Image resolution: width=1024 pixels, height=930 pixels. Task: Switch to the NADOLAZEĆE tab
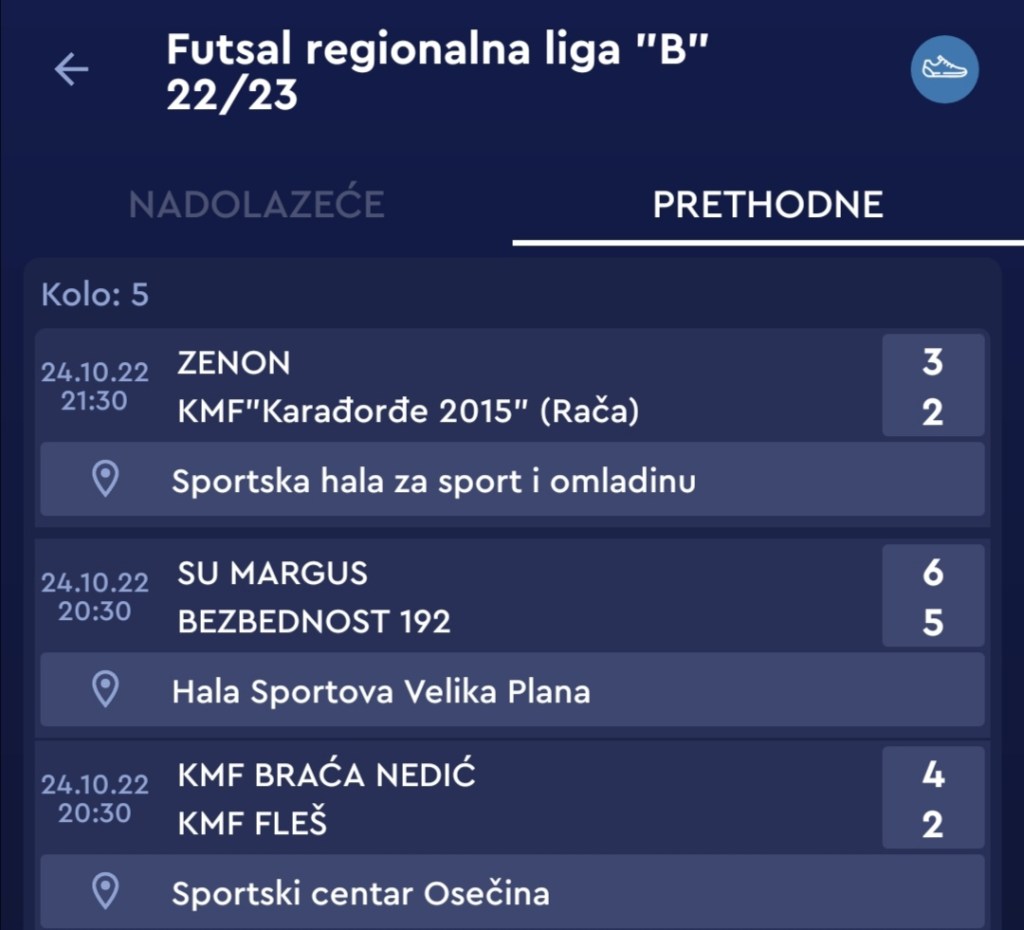tap(256, 205)
